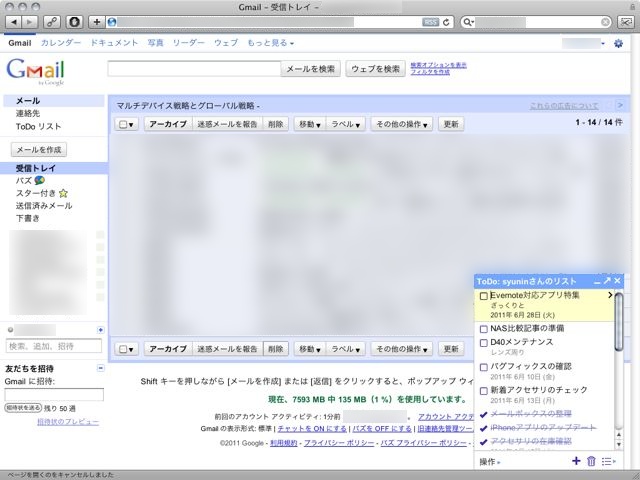
Task: Open the top ラベル dropdown
Action: tap(345, 124)
